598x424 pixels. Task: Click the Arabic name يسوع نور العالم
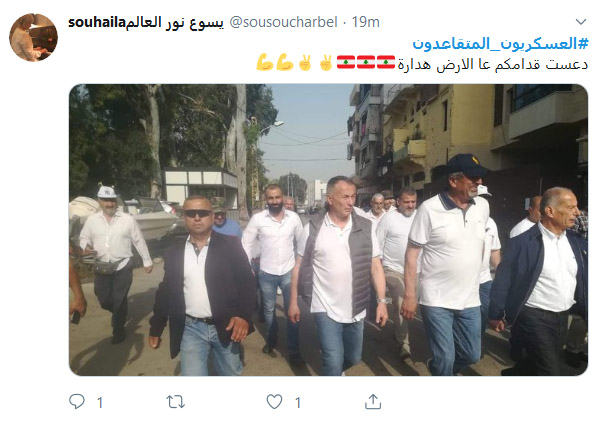[x=175, y=22]
